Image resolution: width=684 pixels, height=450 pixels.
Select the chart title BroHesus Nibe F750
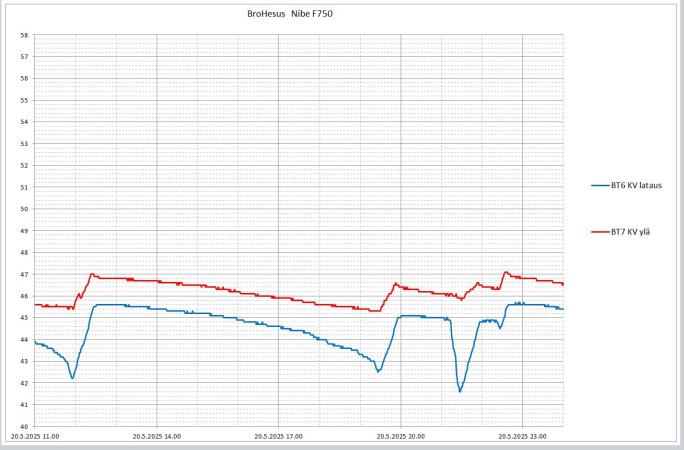click(290, 14)
